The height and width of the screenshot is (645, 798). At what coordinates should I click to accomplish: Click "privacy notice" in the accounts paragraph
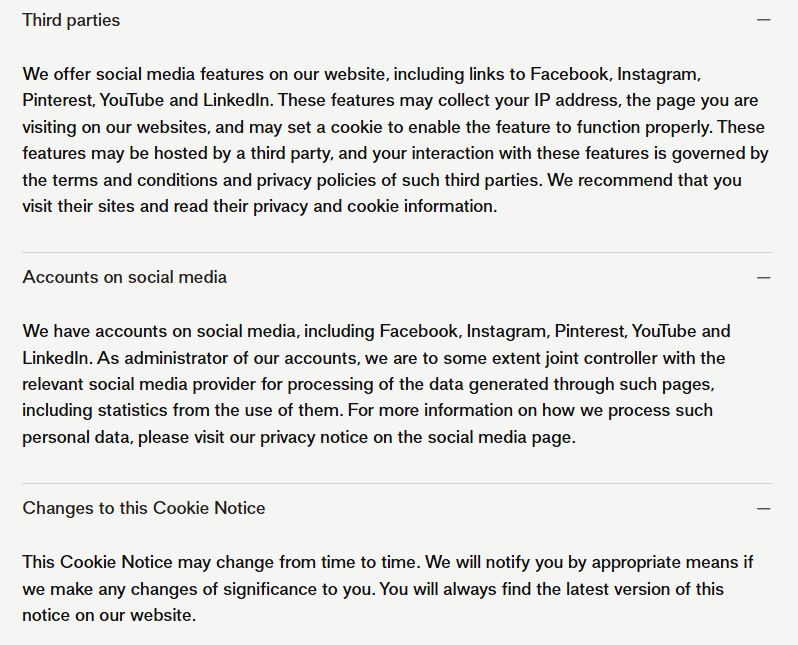click(308, 437)
